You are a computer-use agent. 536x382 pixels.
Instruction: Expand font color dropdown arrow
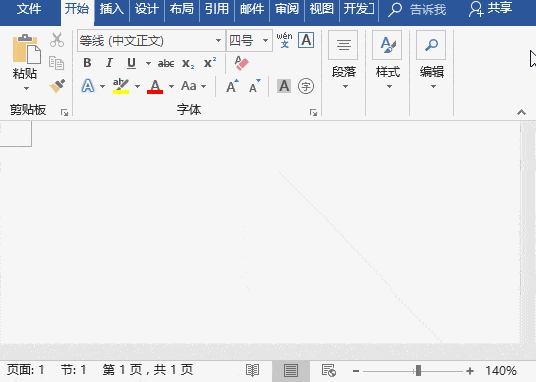tap(171, 86)
